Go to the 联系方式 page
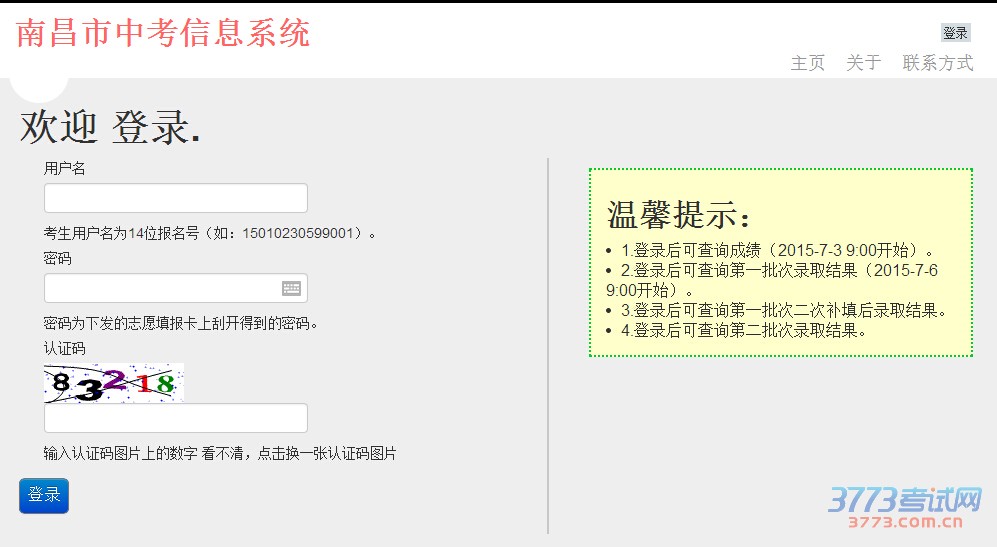 [937, 63]
